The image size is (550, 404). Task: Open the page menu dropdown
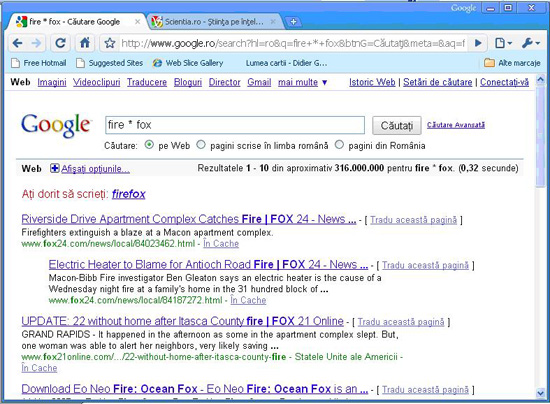(x=503, y=43)
